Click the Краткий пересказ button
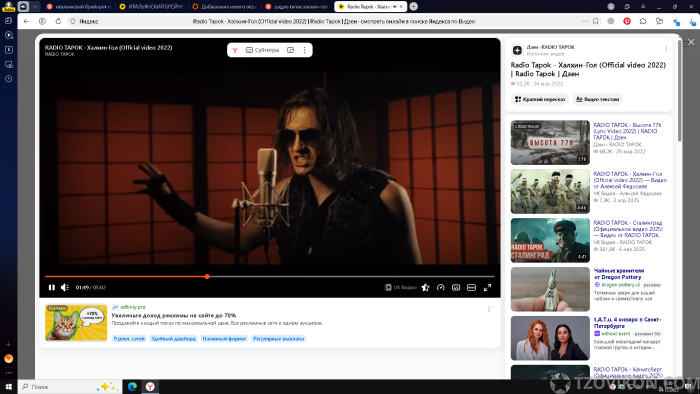The width and height of the screenshot is (700, 394). 540,99
